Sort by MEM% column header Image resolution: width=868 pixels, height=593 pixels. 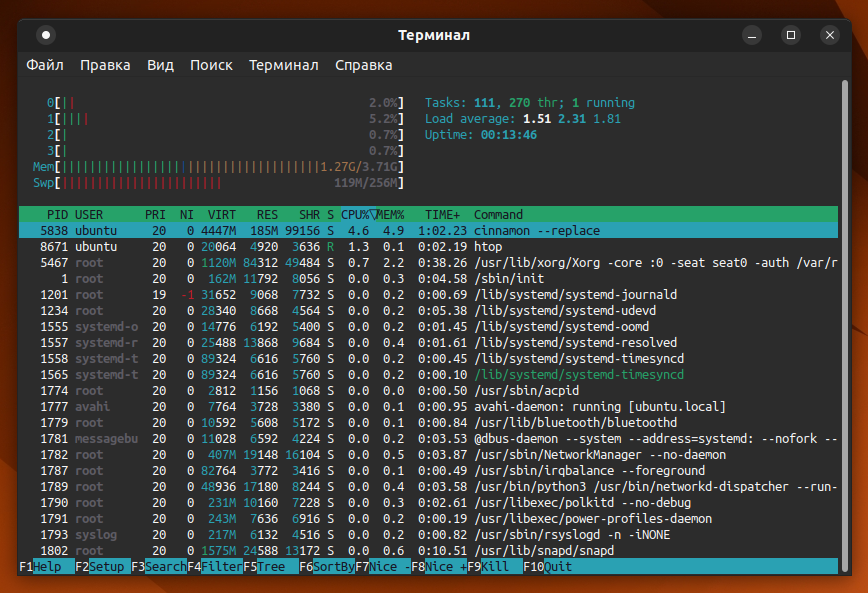pyautogui.click(x=390, y=214)
